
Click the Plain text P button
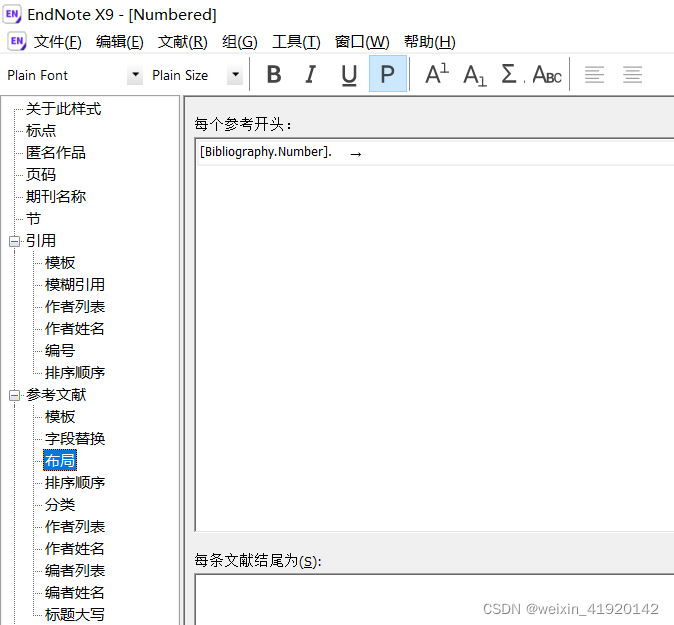[388, 74]
